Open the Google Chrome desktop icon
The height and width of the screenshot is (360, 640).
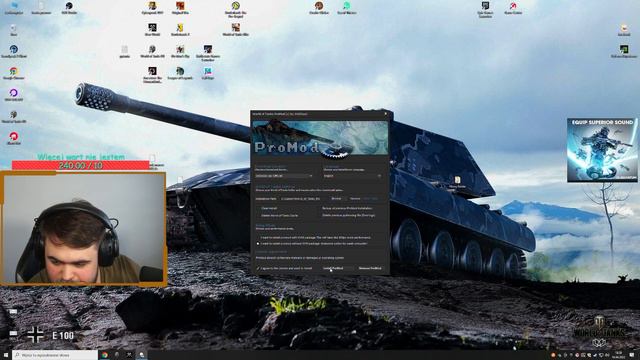[x=13, y=73]
